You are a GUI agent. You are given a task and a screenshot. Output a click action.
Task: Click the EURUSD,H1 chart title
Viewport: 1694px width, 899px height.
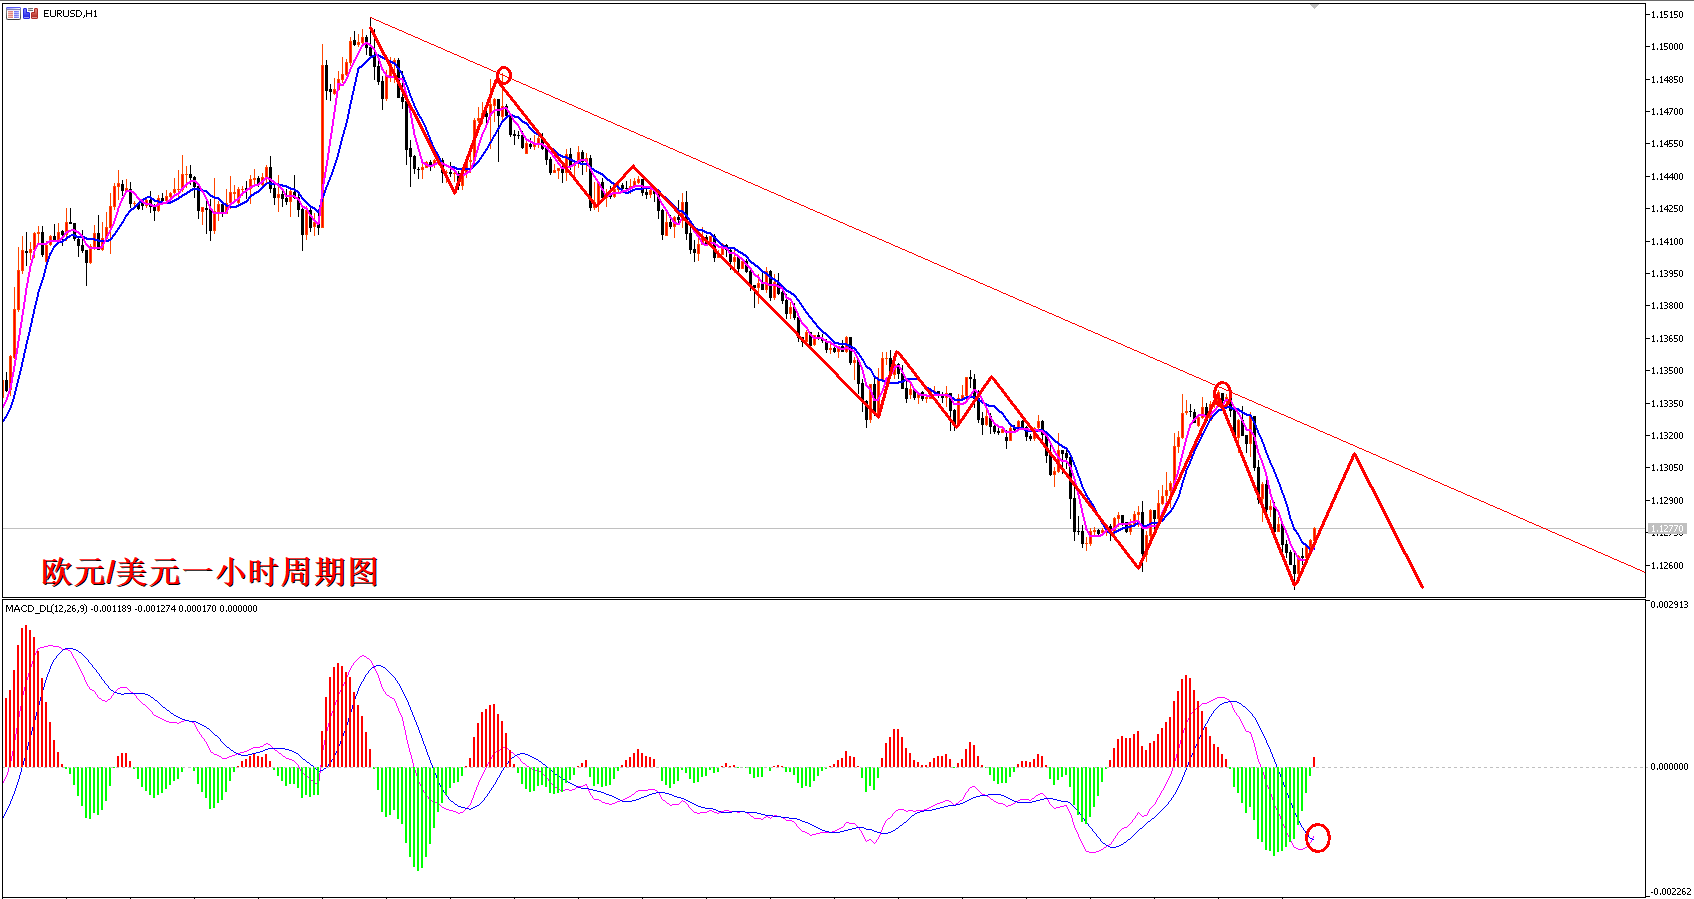(70, 14)
